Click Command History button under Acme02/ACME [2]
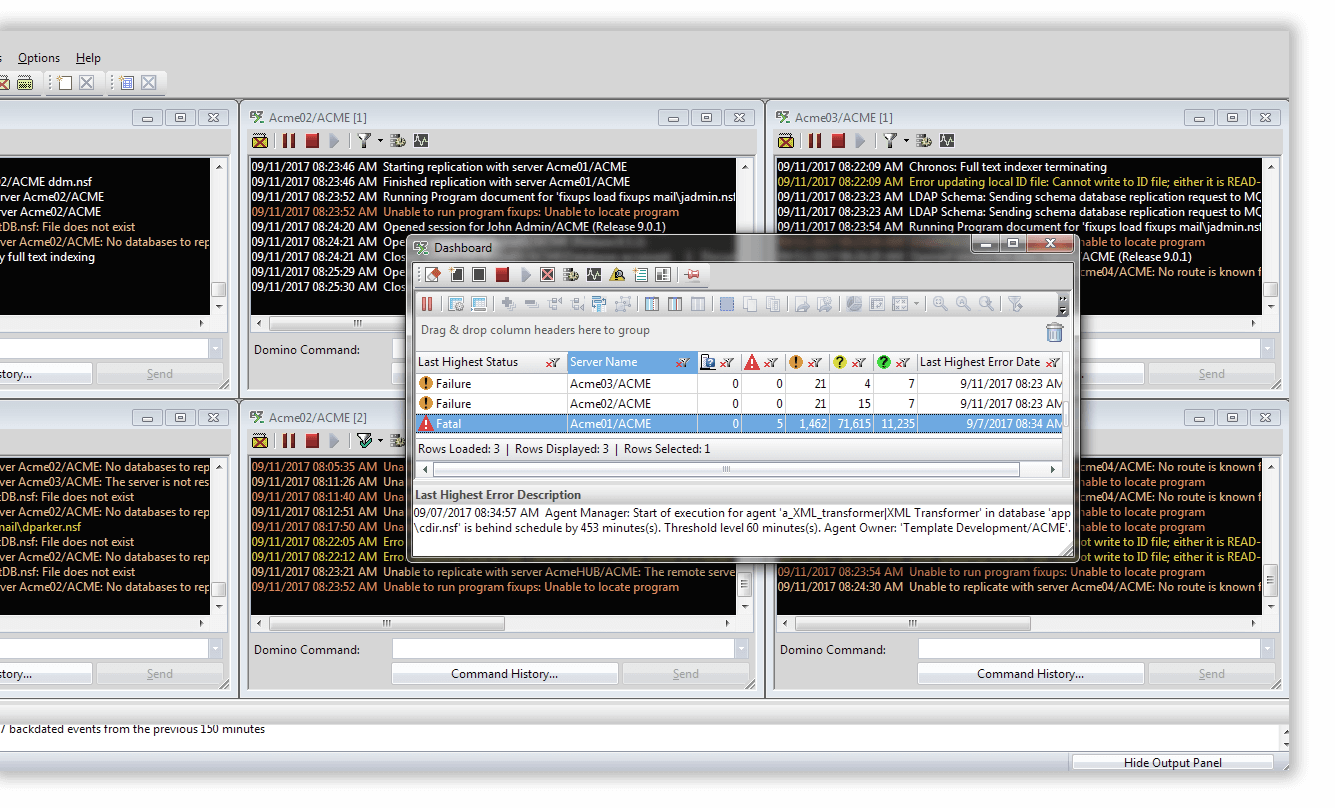The width and height of the screenshot is (1335, 808). click(x=504, y=674)
